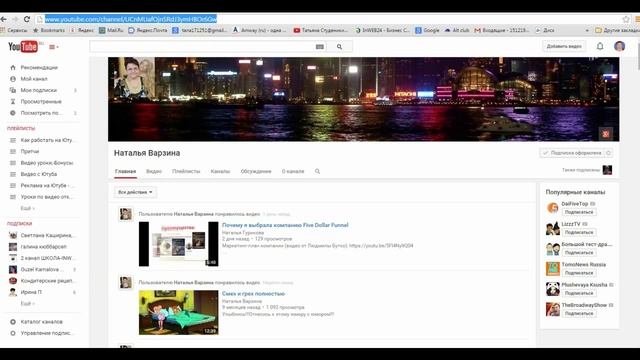Open the notifications bell

(x=600, y=47)
